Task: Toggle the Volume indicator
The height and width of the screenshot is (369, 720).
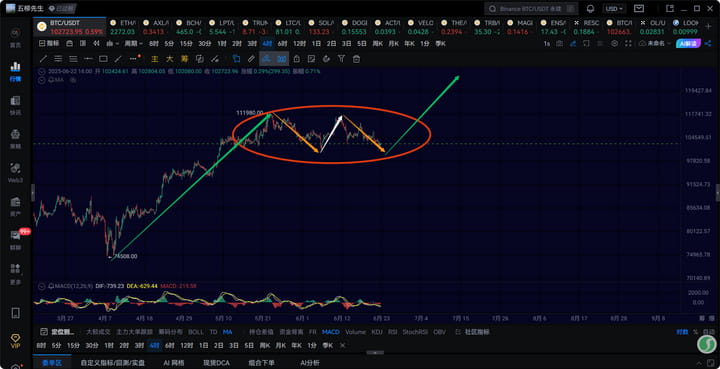Action: pyautogui.click(x=355, y=332)
